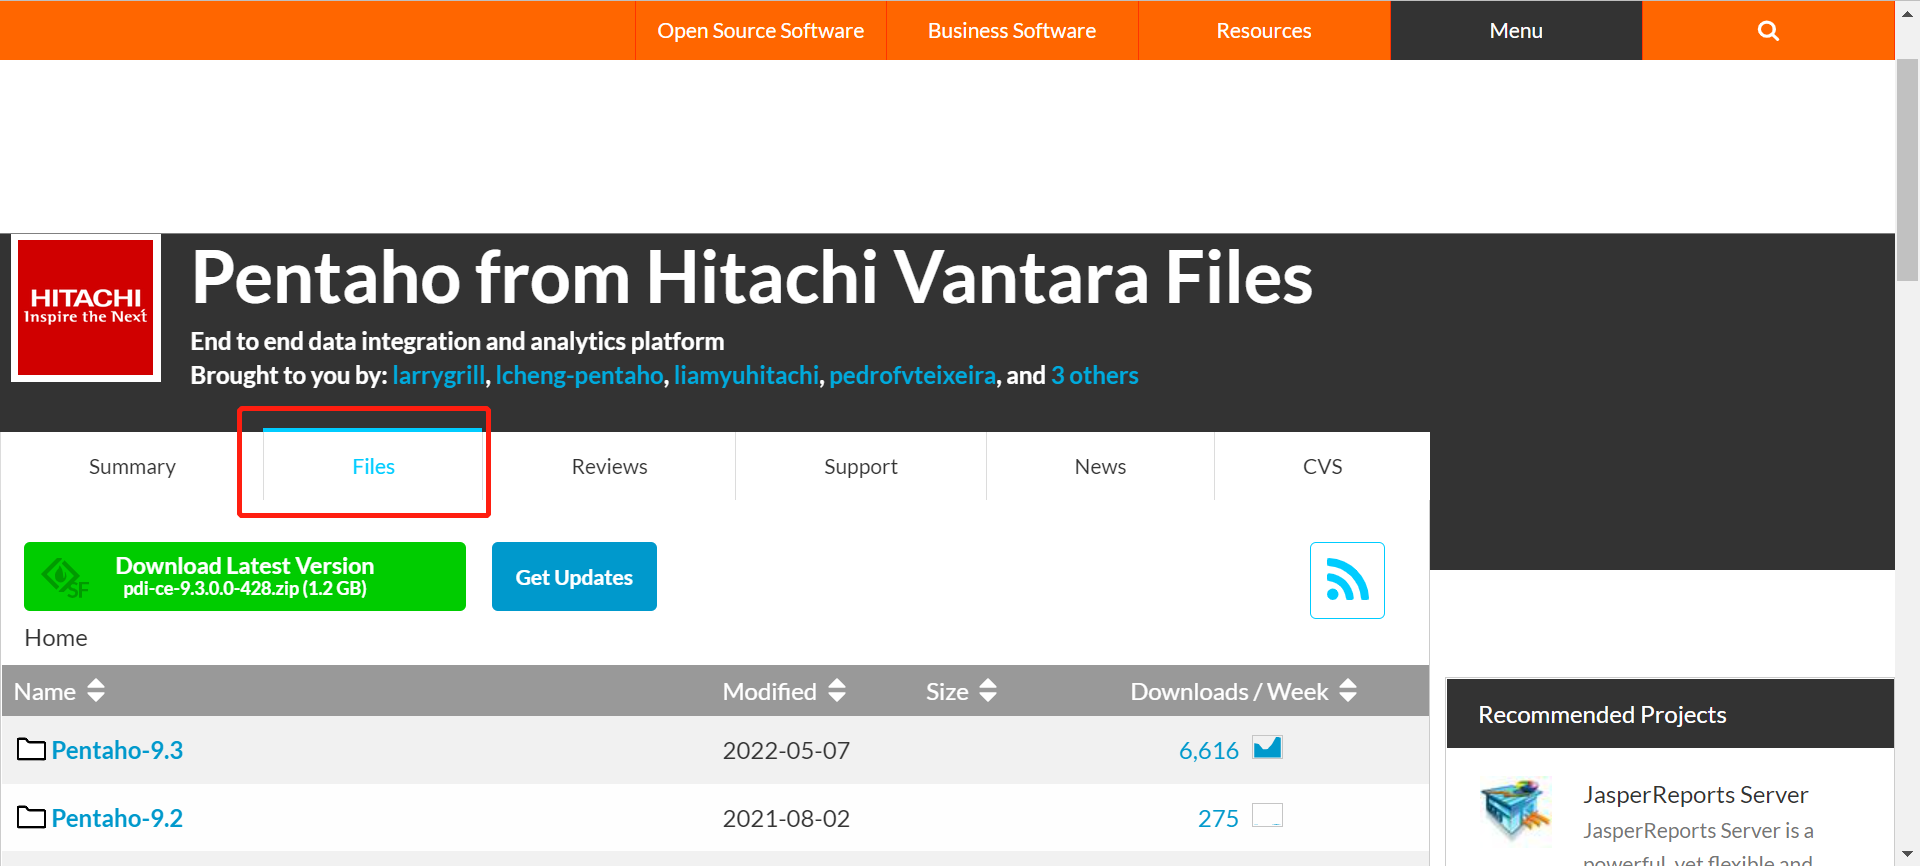The image size is (1920, 866).
Task: Open the Support tab
Action: pos(860,467)
